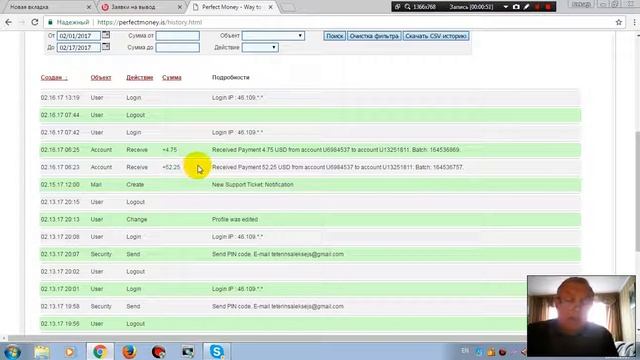Pause the recording in the recorder toolbar
This screenshot has width=640, height=360.
(538, 7)
